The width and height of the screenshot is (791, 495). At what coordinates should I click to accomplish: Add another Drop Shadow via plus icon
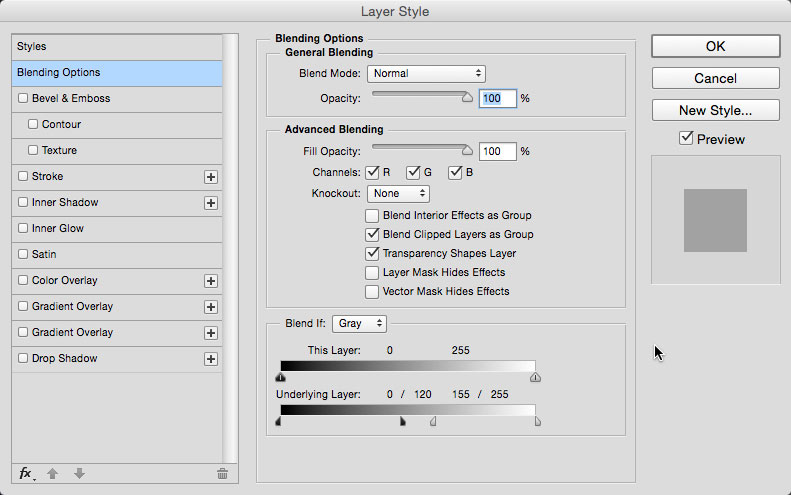click(211, 359)
